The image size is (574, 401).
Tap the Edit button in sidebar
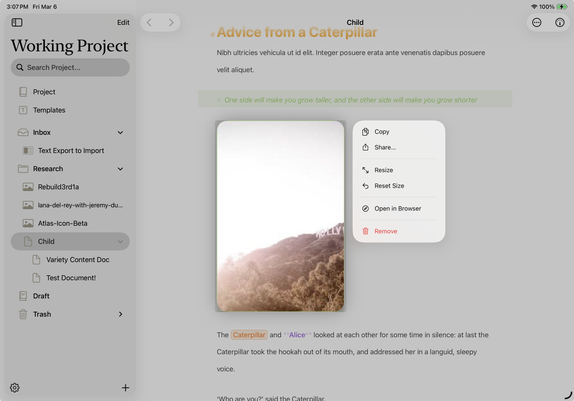point(123,23)
